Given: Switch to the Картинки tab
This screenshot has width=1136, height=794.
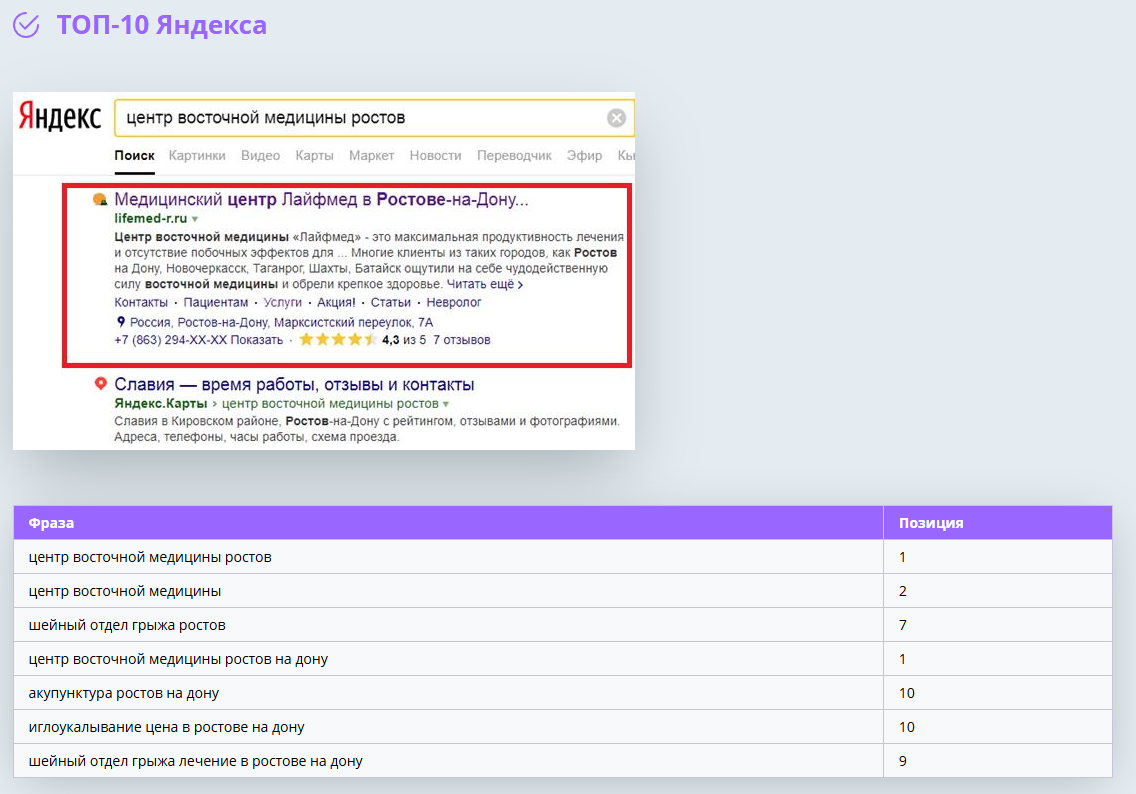Looking at the screenshot, I should pos(197,155).
